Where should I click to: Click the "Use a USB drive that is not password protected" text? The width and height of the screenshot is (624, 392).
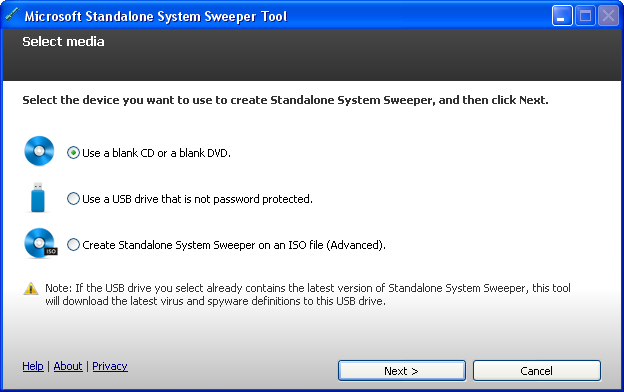(197, 199)
